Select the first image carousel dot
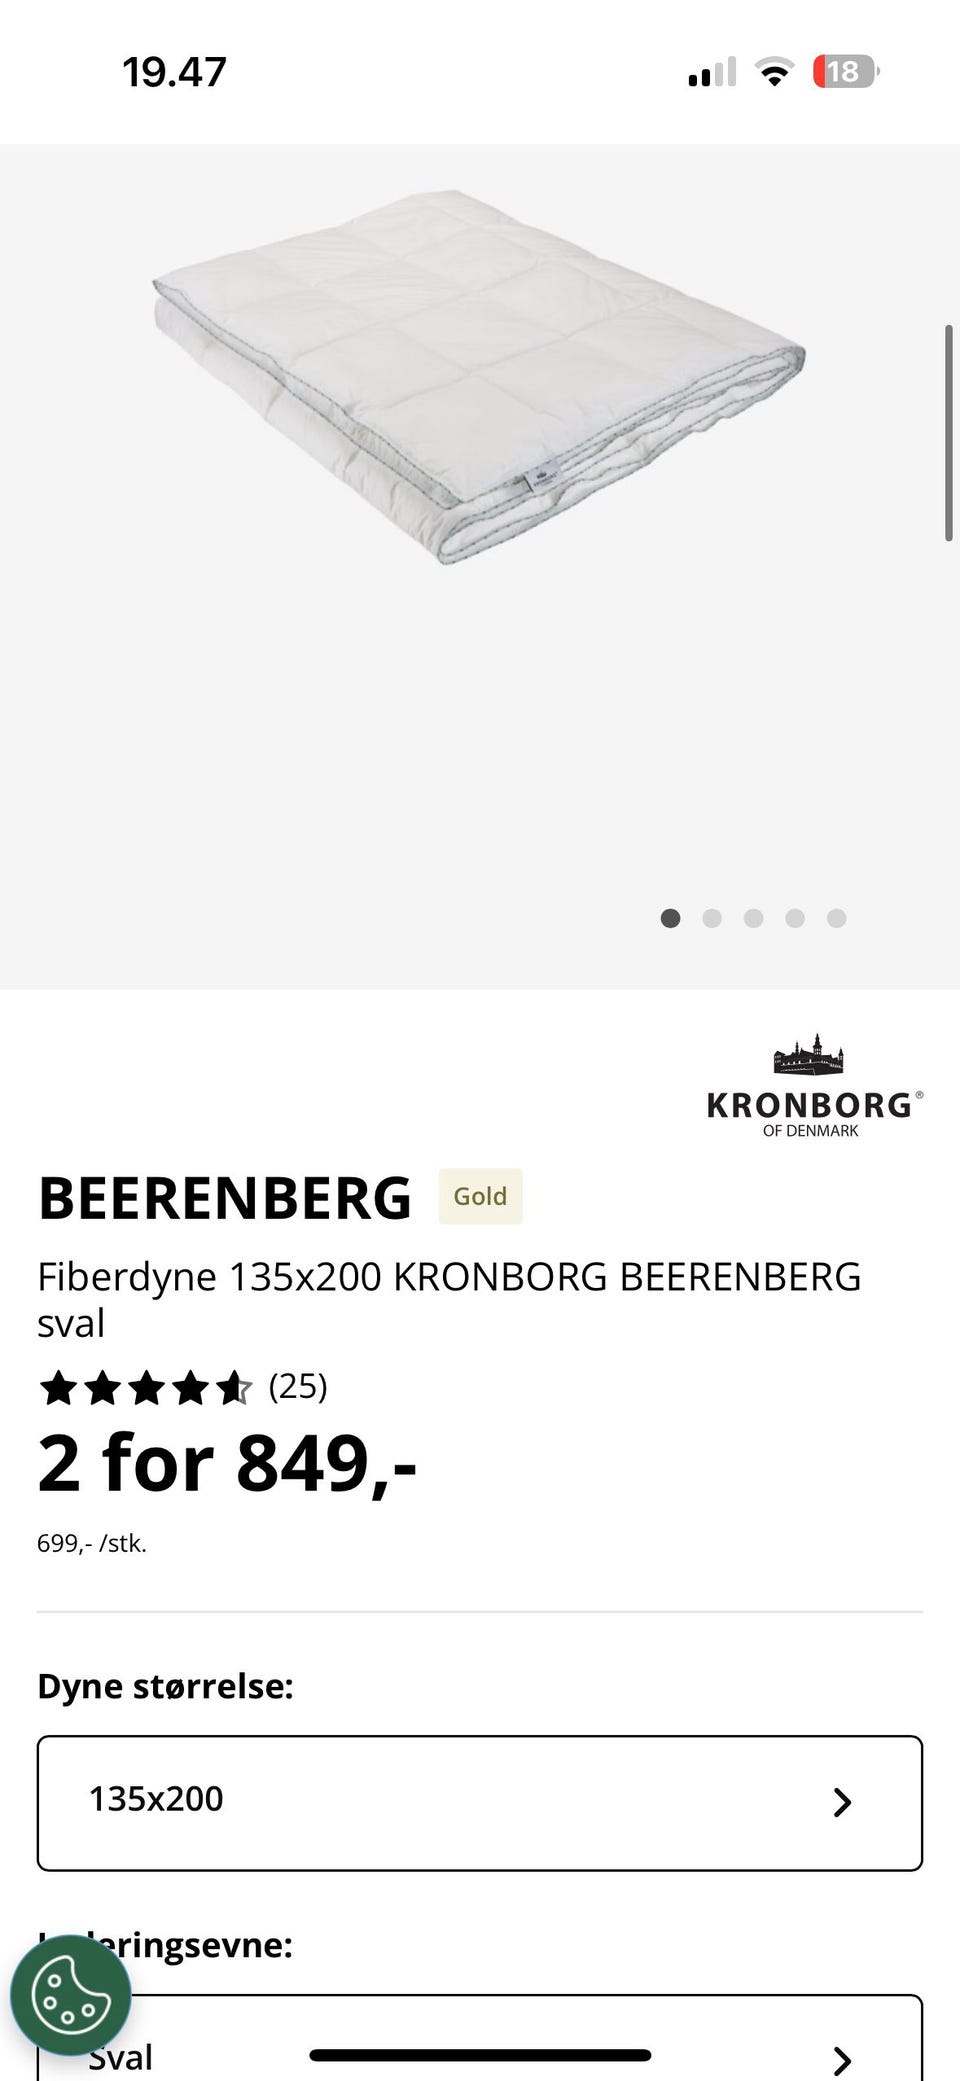 coord(670,918)
